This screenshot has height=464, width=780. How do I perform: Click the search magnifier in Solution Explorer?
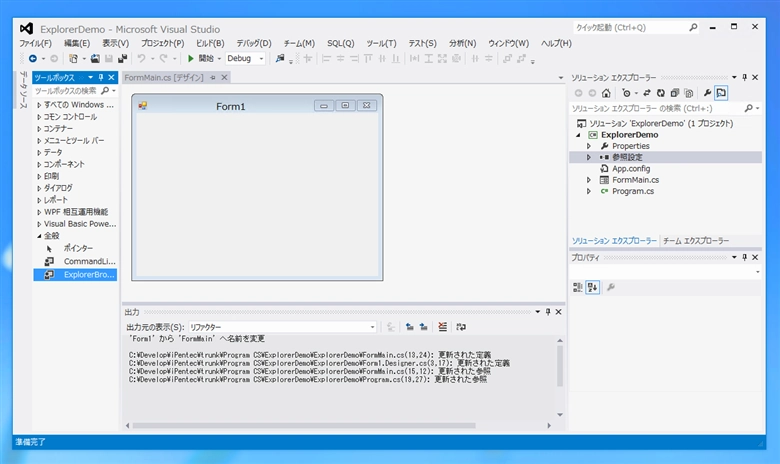pyautogui.click(x=749, y=108)
